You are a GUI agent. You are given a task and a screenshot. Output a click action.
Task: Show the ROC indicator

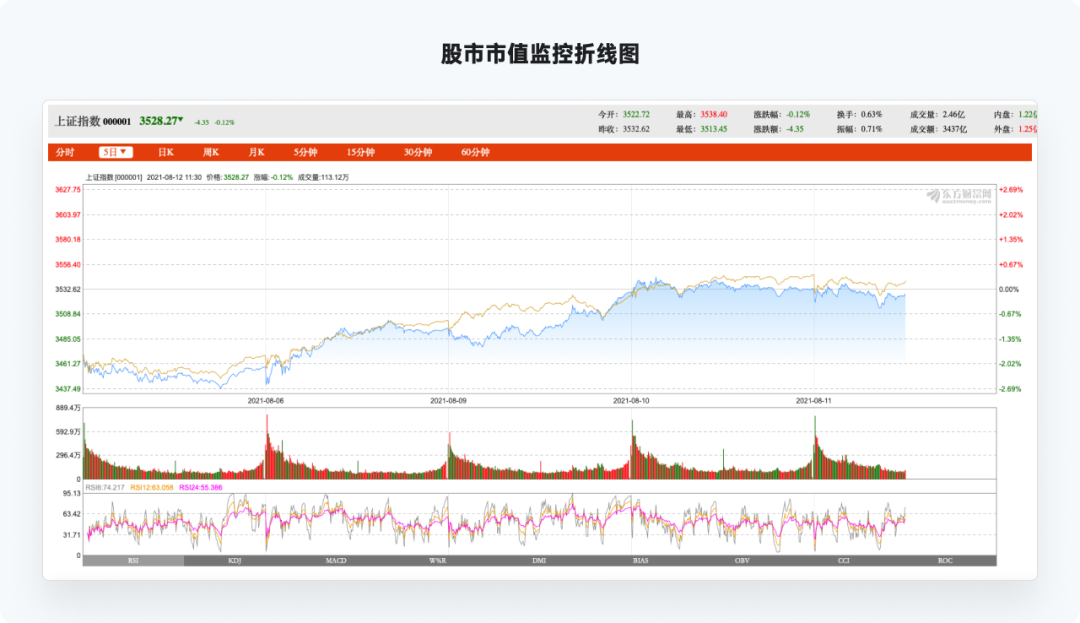click(x=945, y=561)
